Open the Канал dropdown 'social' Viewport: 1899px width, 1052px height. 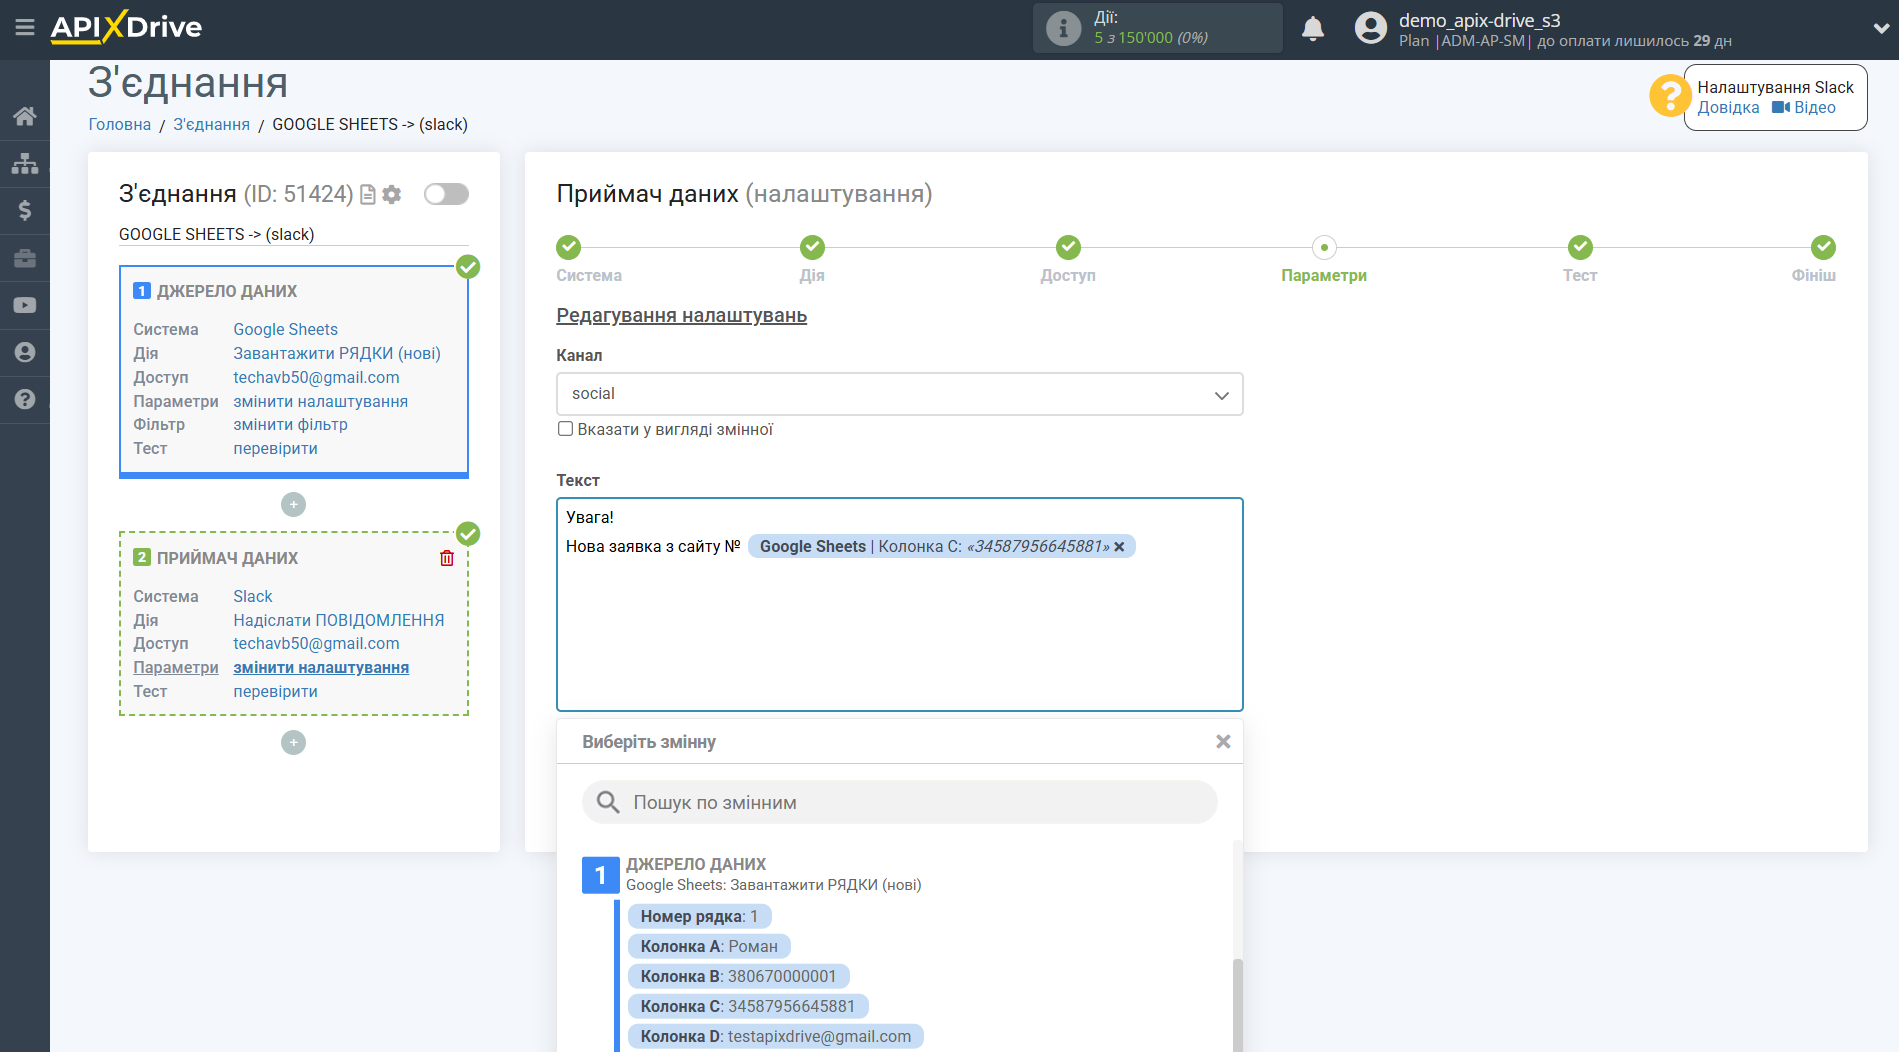pos(900,394)
